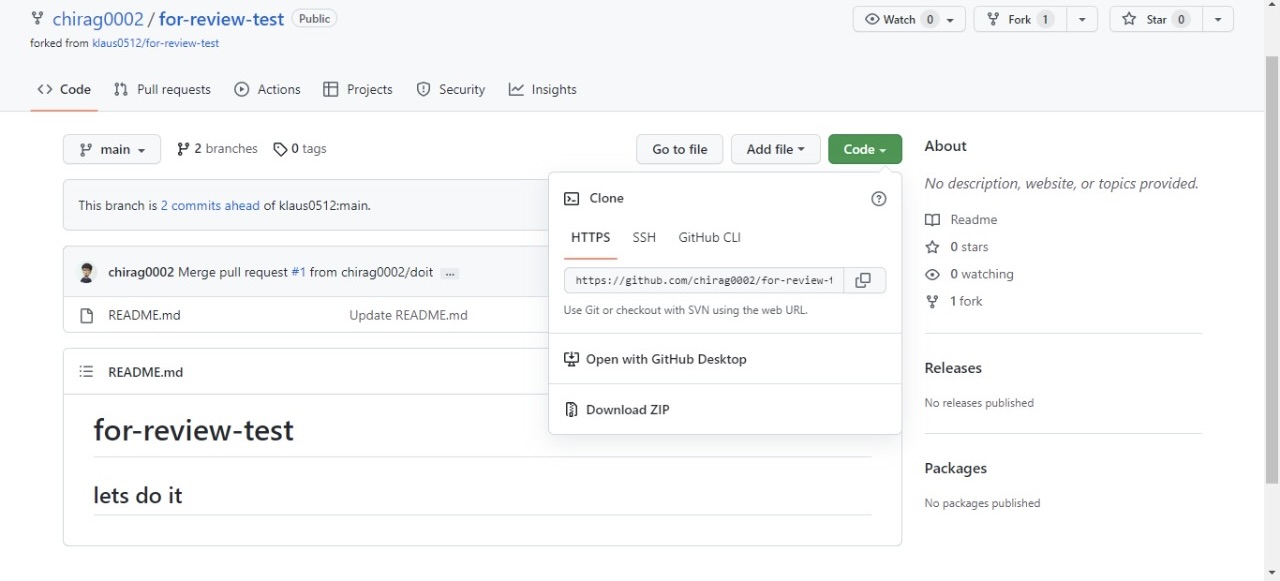Click the README.md title in the readme header
The height and width of the screenshot is (581, 1280).
146,372
